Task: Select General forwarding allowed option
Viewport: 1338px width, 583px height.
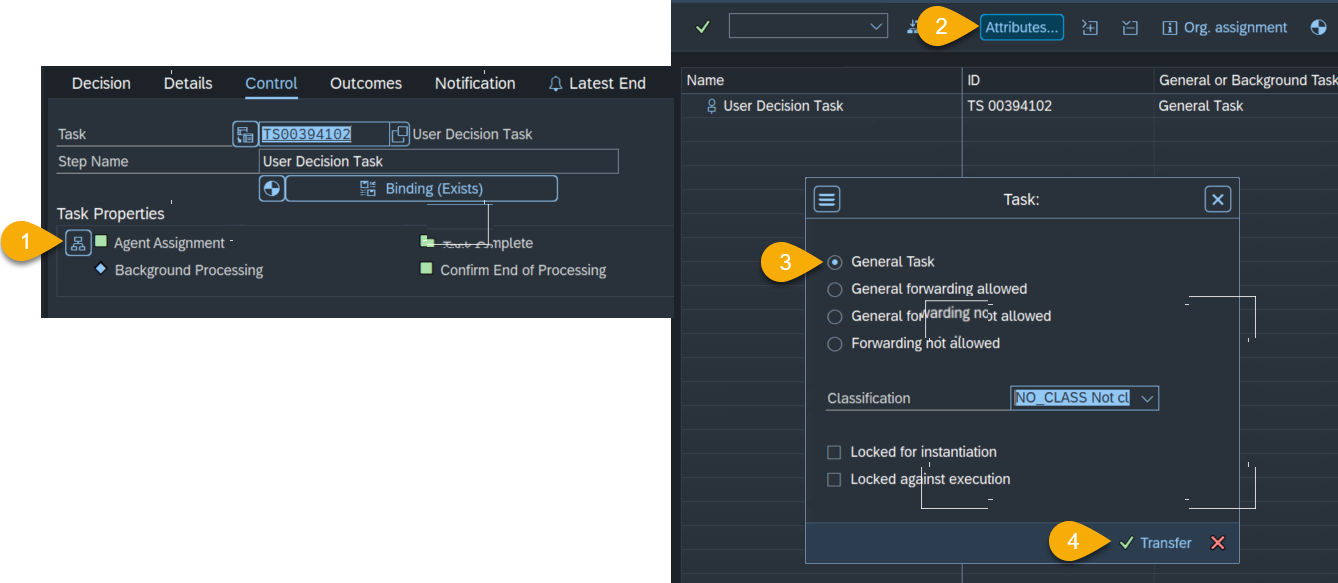Action: point(835,289)
